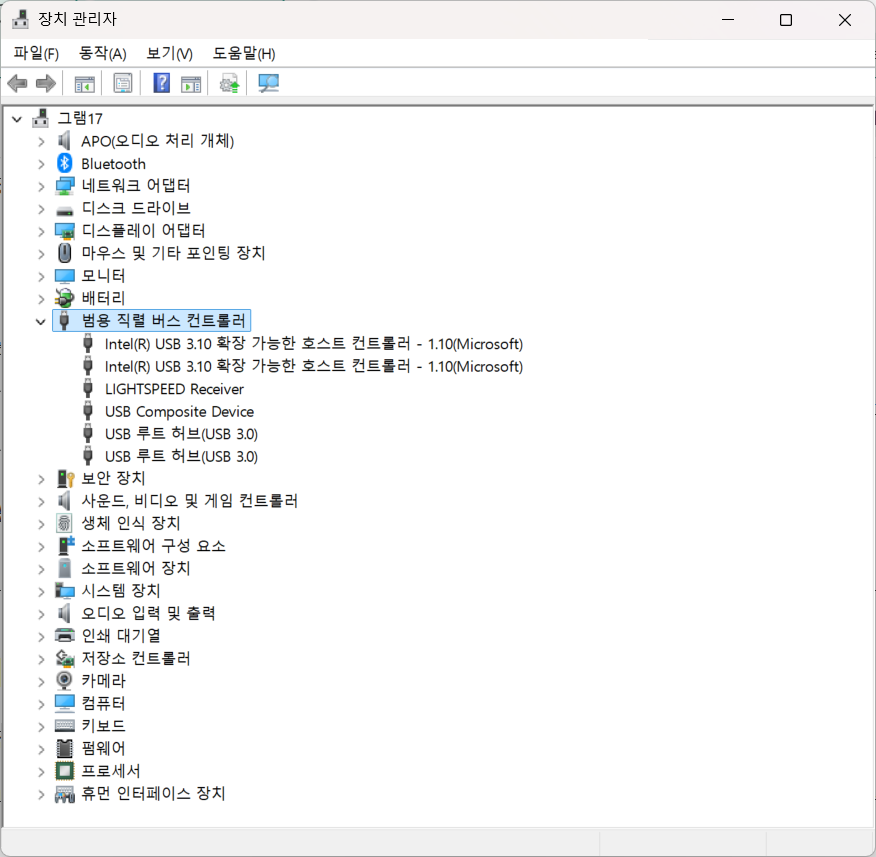Image resolution: width=876 pixels, height=857 pixels.
Task: Select the 디스플레이 어댑터 label
Action: (143, 231)
